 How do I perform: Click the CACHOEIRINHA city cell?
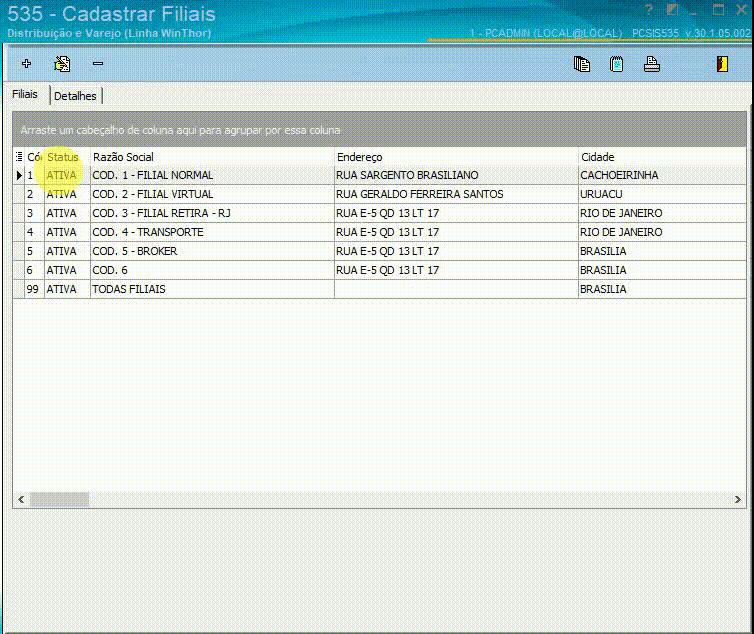pos(662,175)
